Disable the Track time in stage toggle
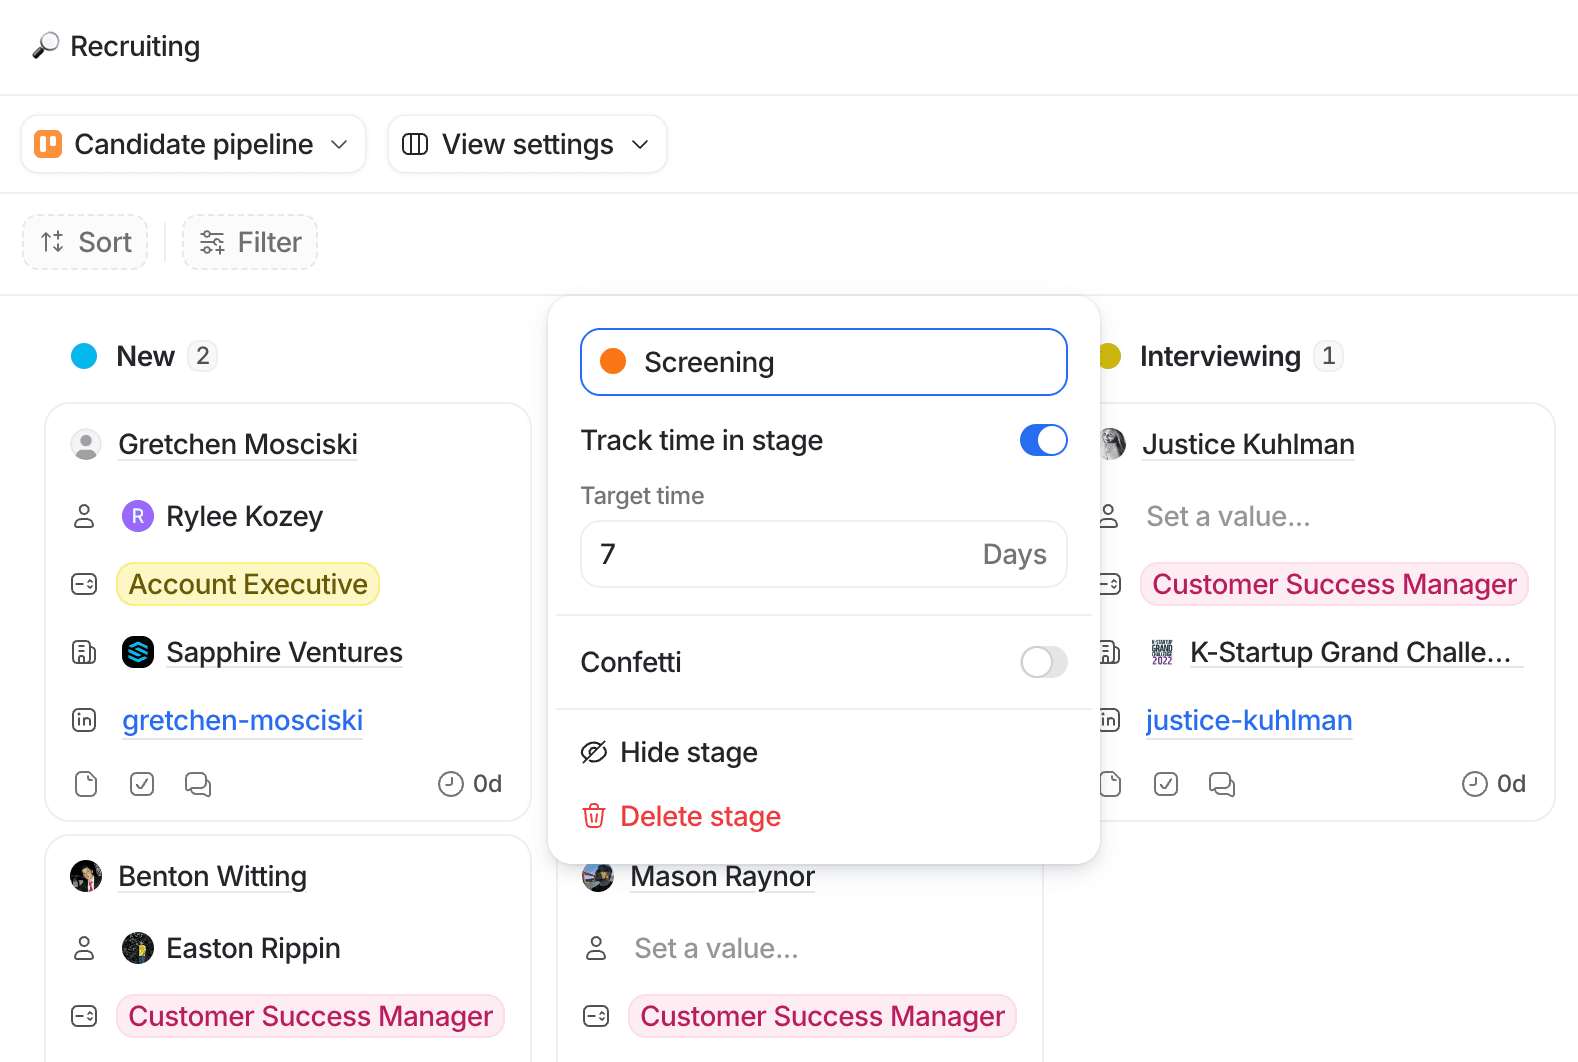Image resolution: width=1578 pixels, height=1062 pixels. [1043, 440]
